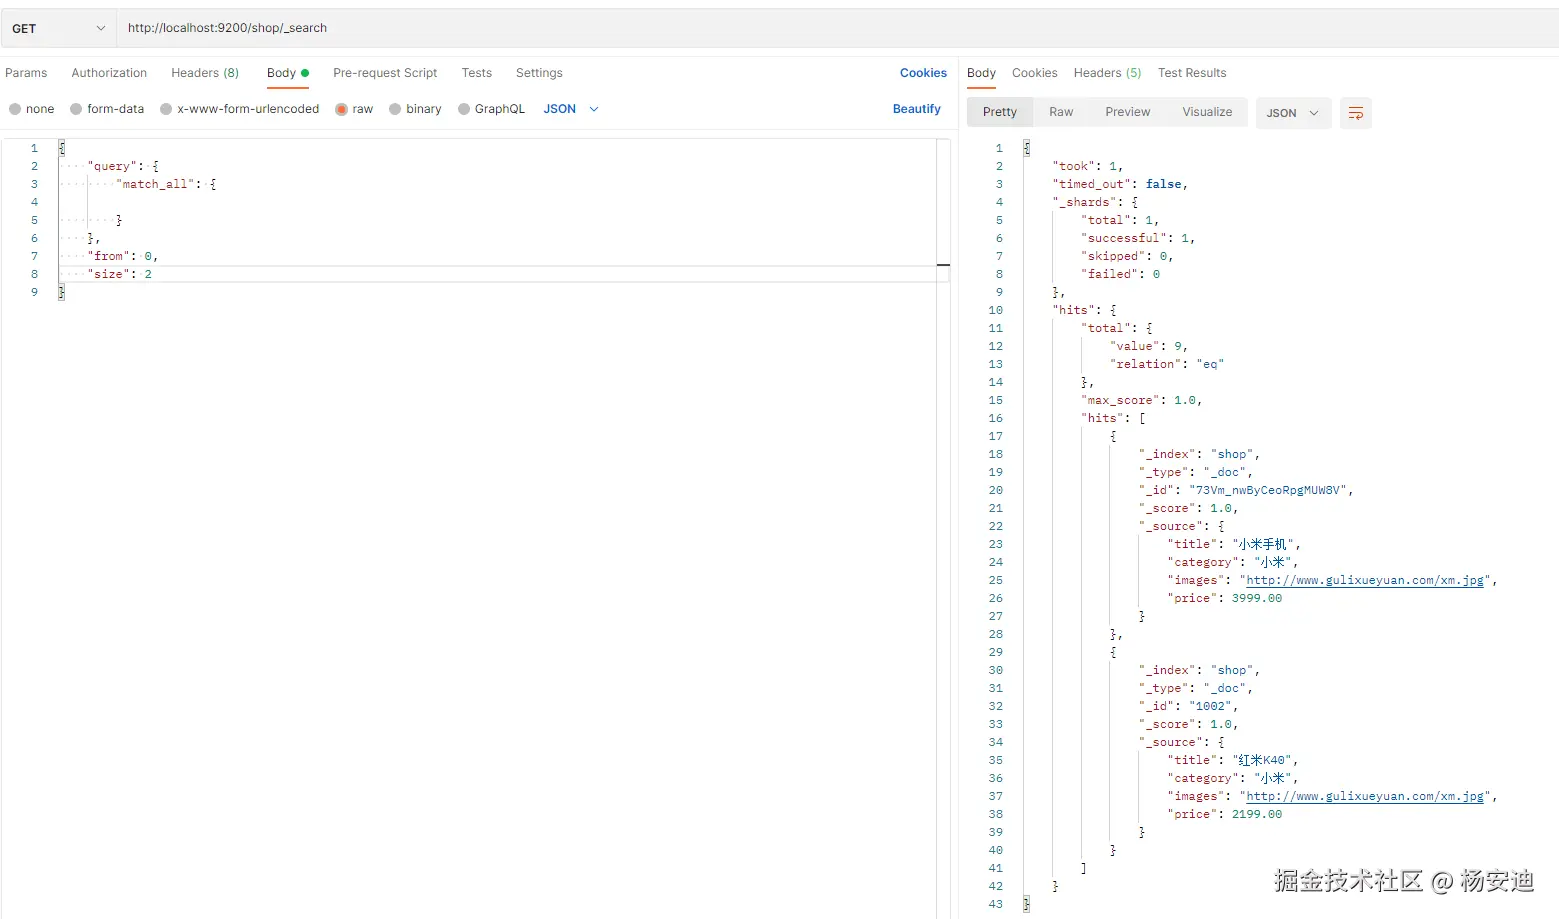Open the Pre-request Script tab
The image size is (1559, 919).
[x=385, y=73]
